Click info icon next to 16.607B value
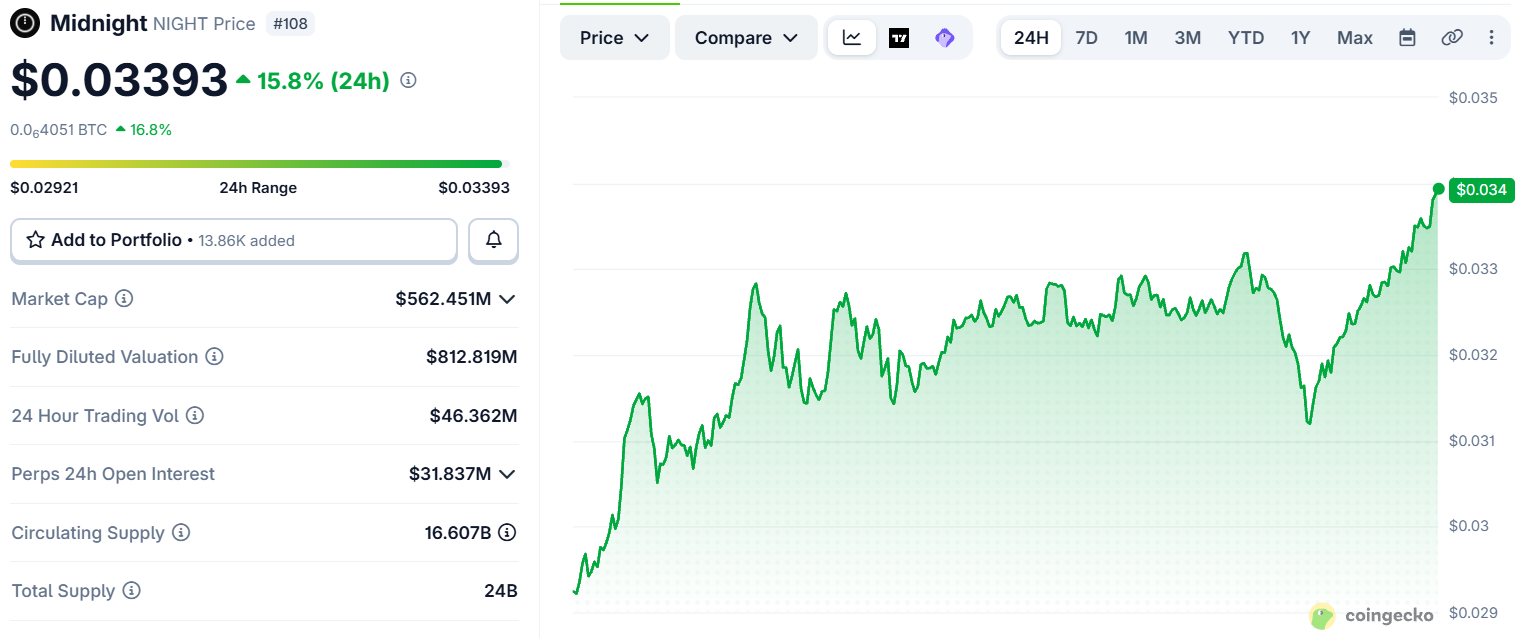1523x638 pixels. tap(507, 532)
